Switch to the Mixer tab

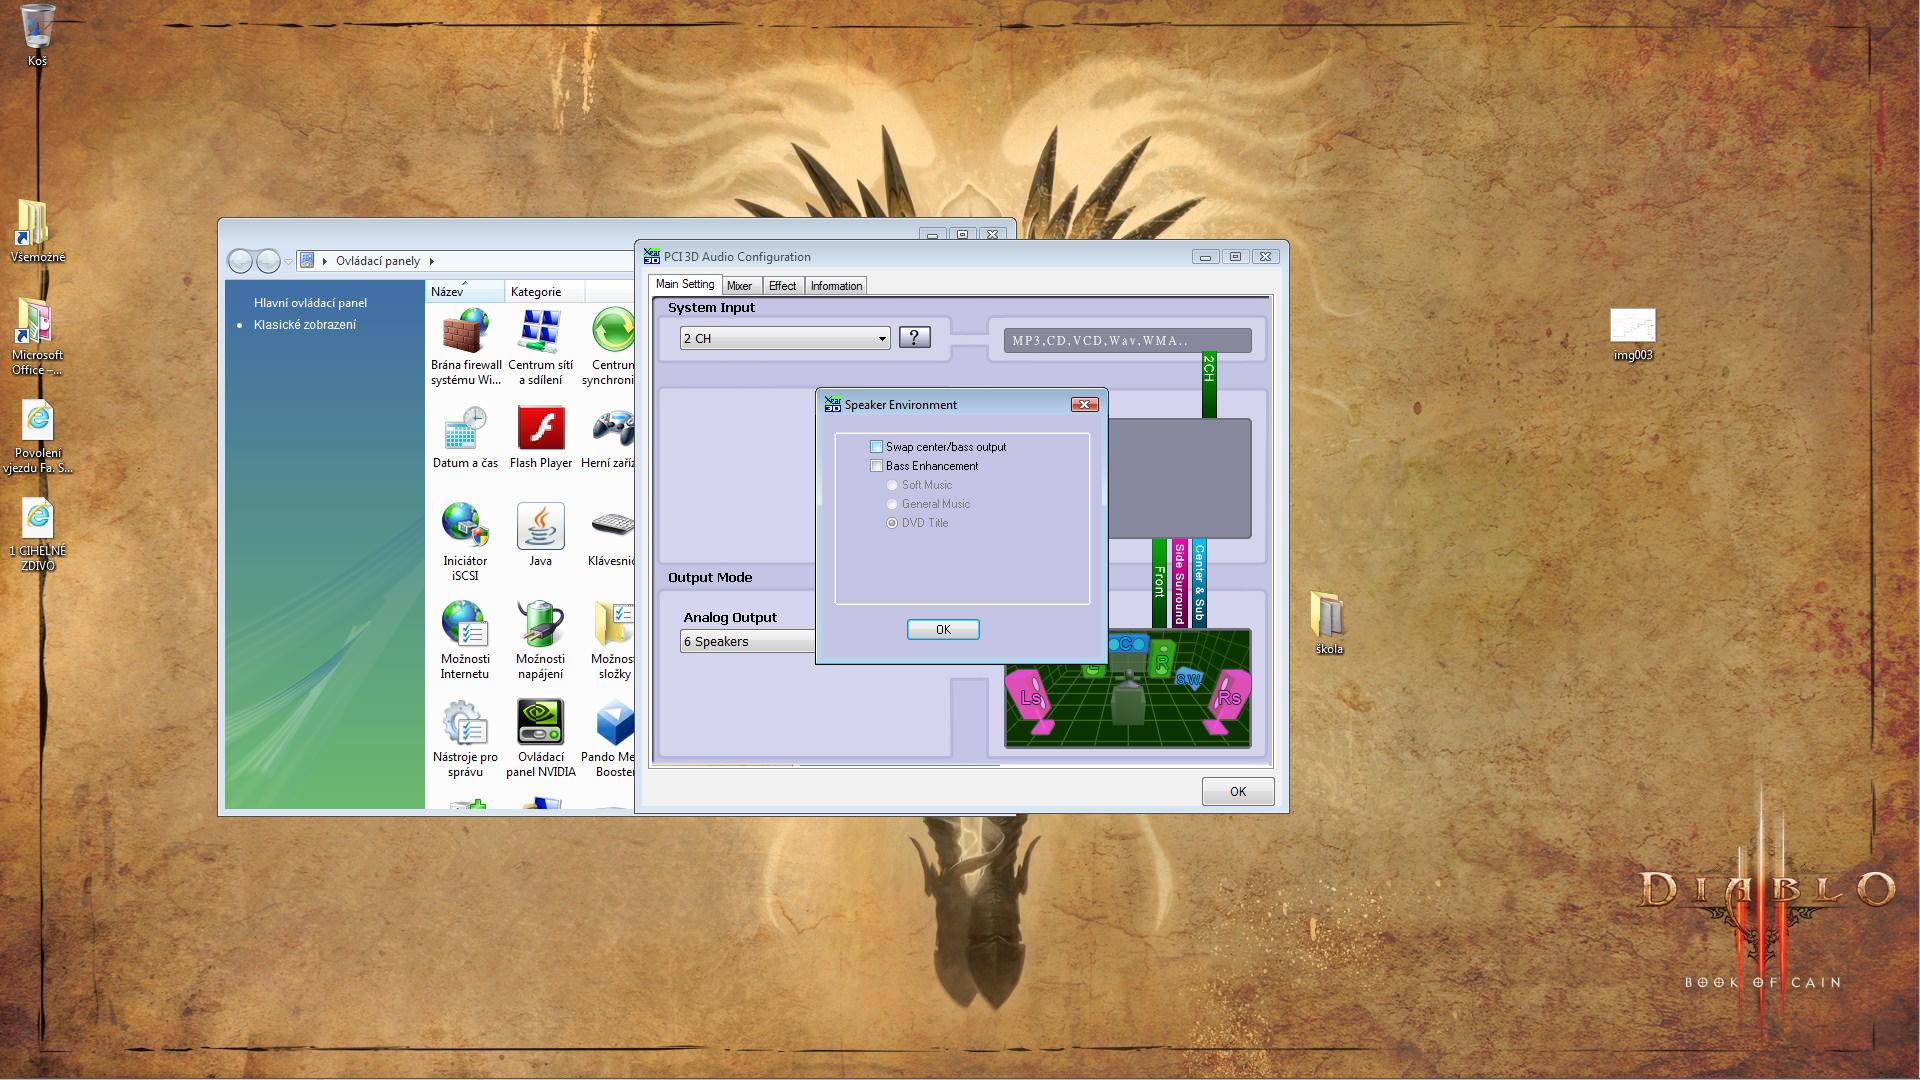739,286
